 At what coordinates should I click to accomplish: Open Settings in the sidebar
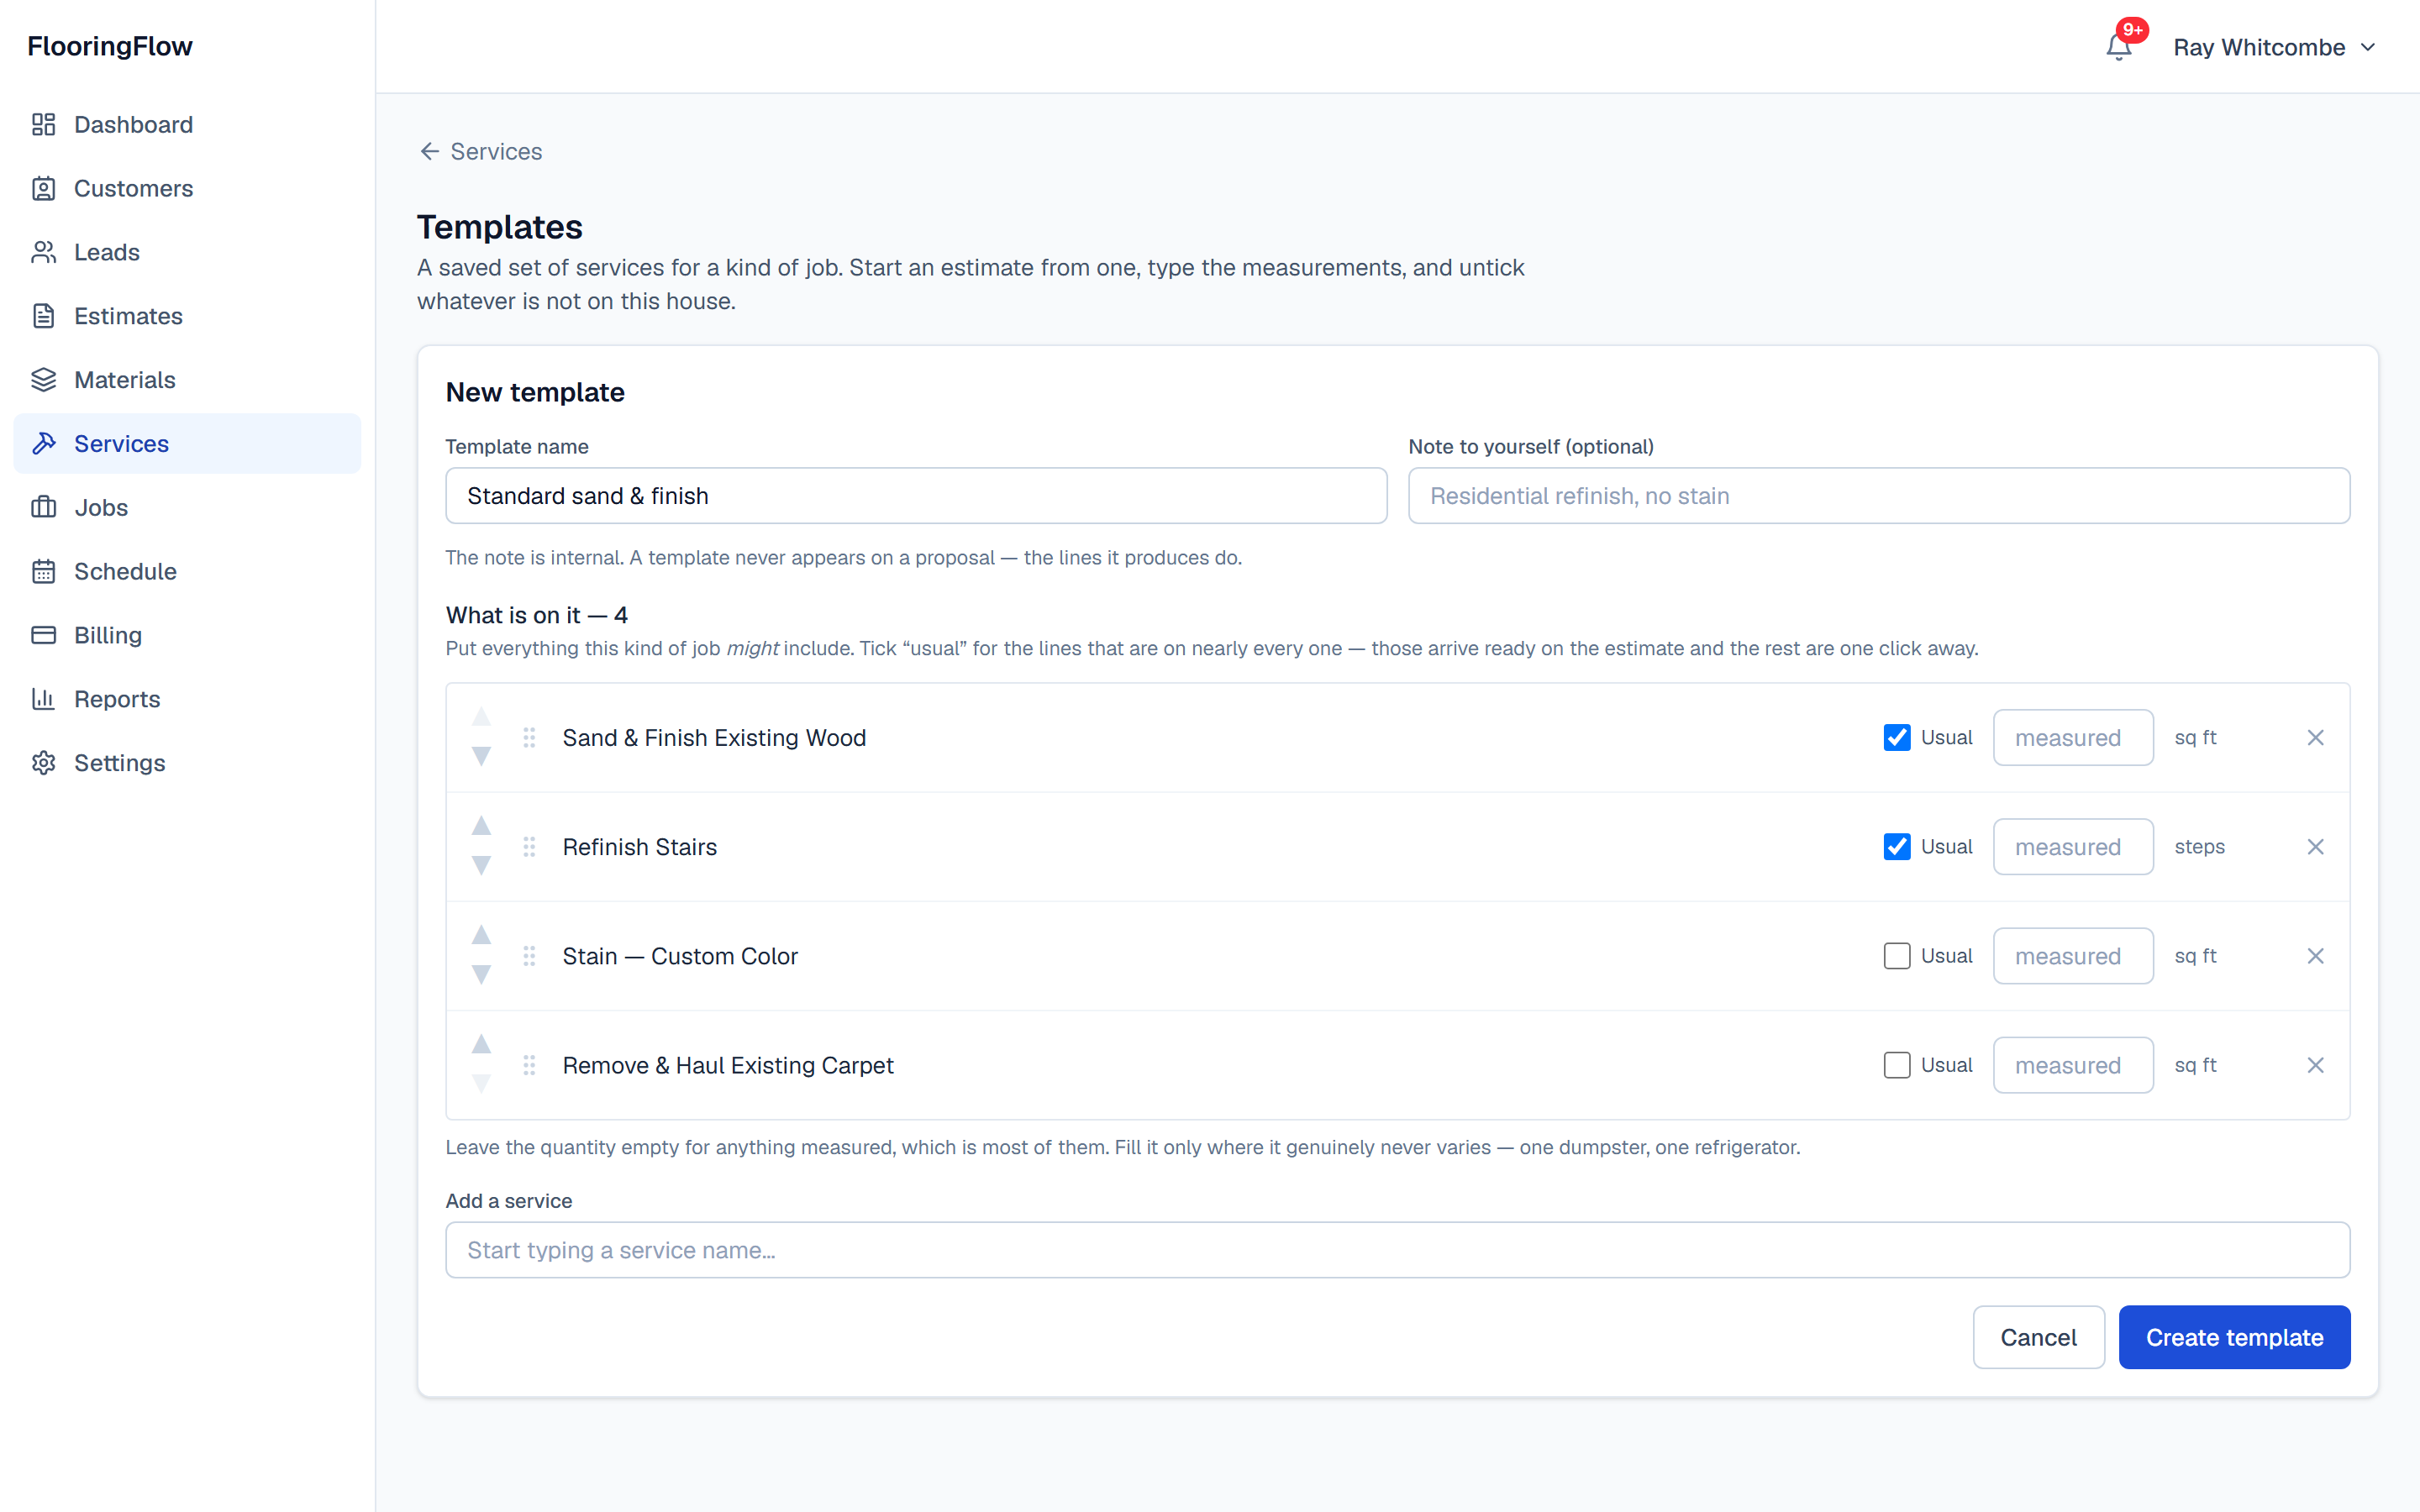coord(187,763)
